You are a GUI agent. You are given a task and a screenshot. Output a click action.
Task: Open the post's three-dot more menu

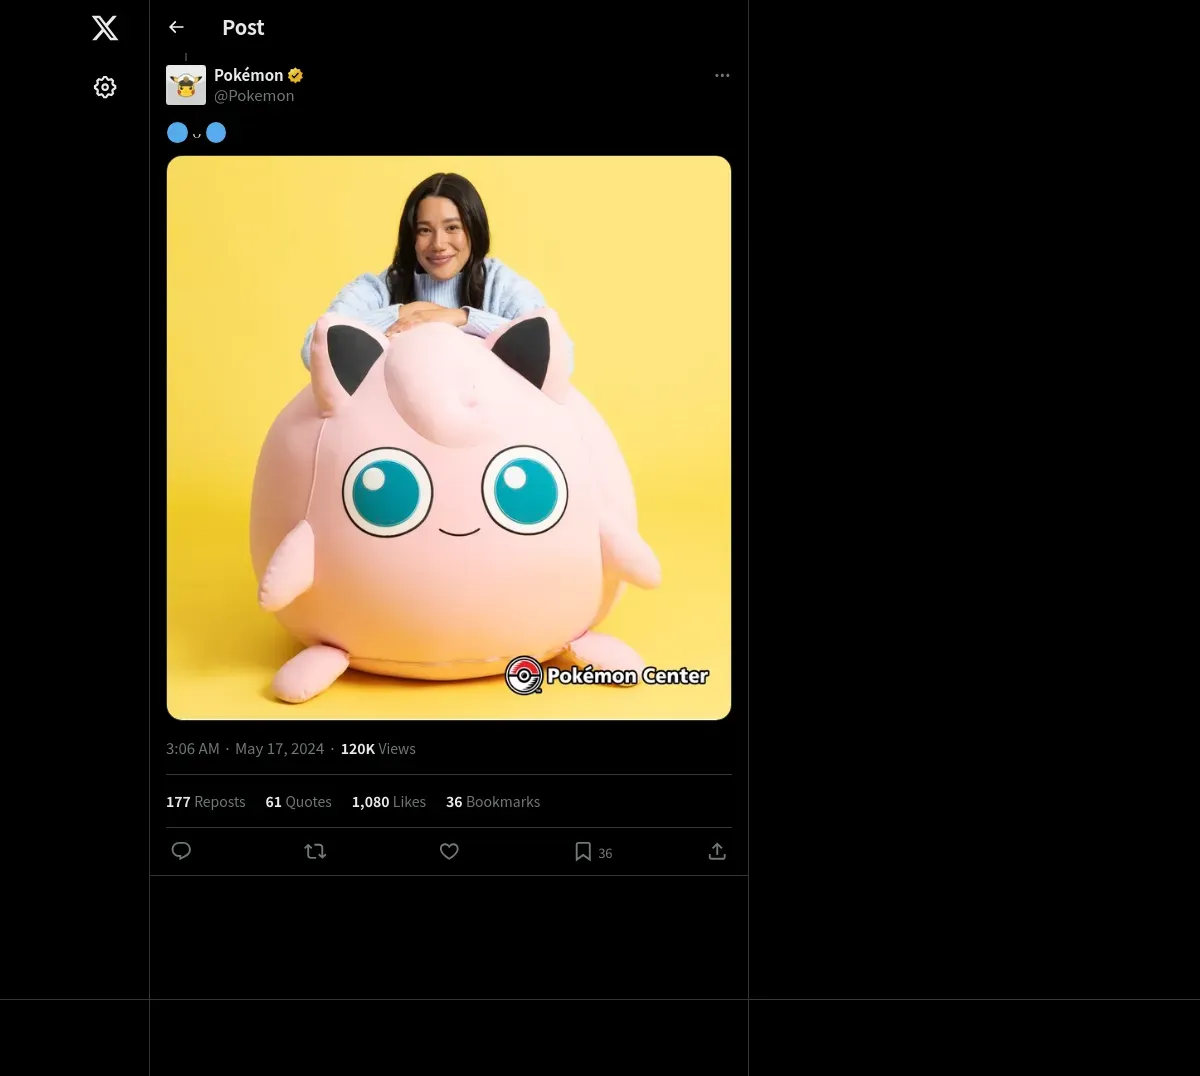click(722, 75)
